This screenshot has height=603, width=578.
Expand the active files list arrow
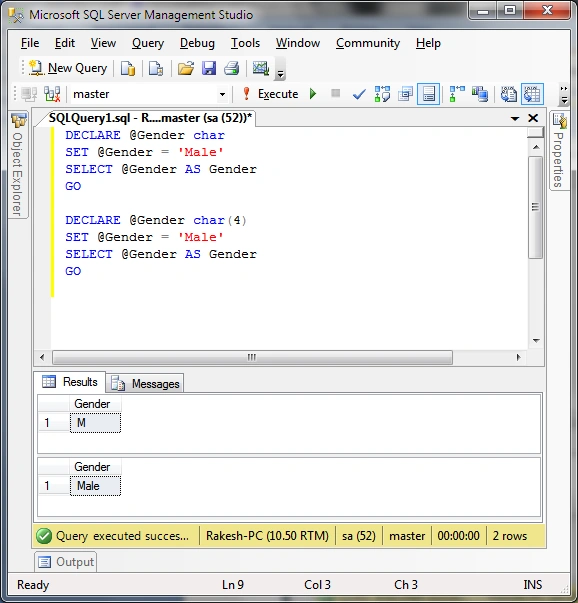515,118
